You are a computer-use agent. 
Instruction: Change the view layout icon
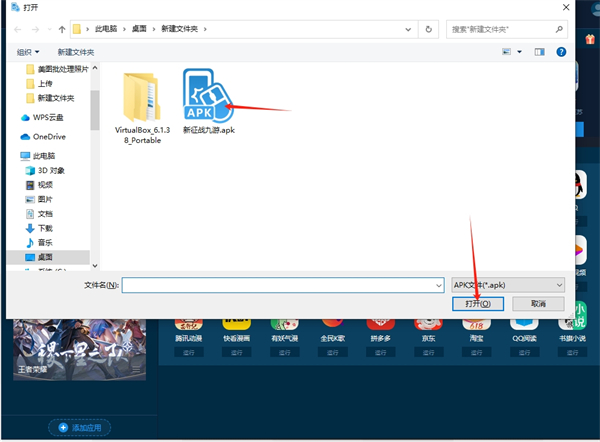point(506,52)
